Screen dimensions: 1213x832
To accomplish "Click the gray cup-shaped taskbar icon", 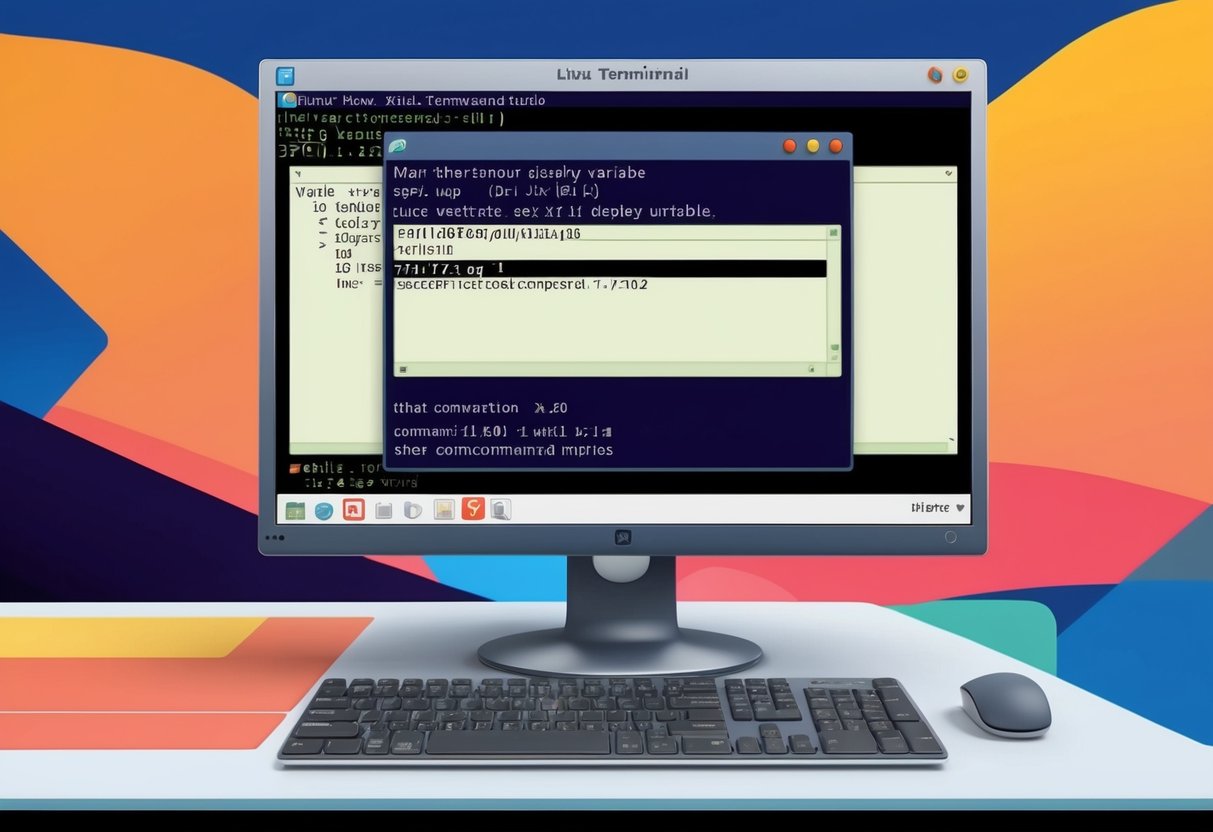I will (x=412, y=510).
